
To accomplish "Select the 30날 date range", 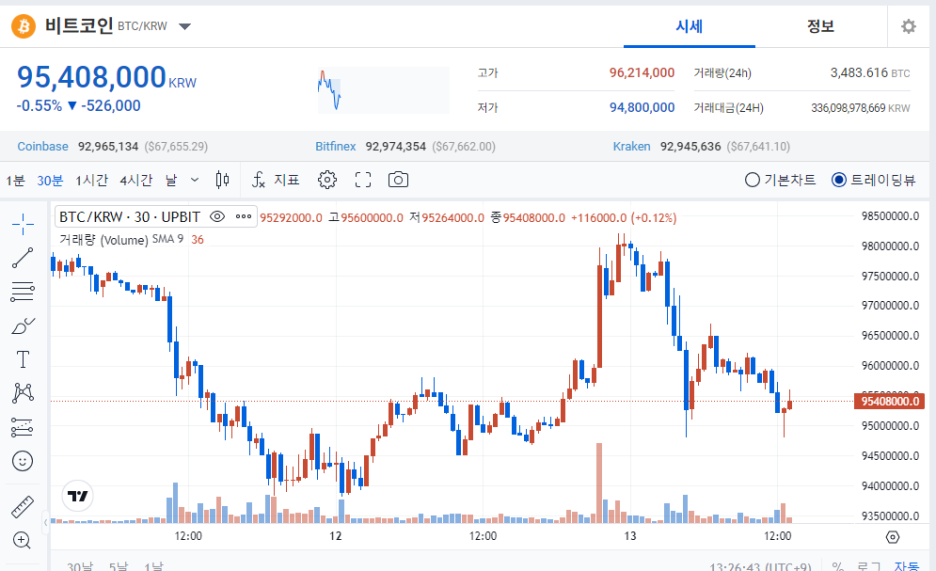I will click(79, 566).
